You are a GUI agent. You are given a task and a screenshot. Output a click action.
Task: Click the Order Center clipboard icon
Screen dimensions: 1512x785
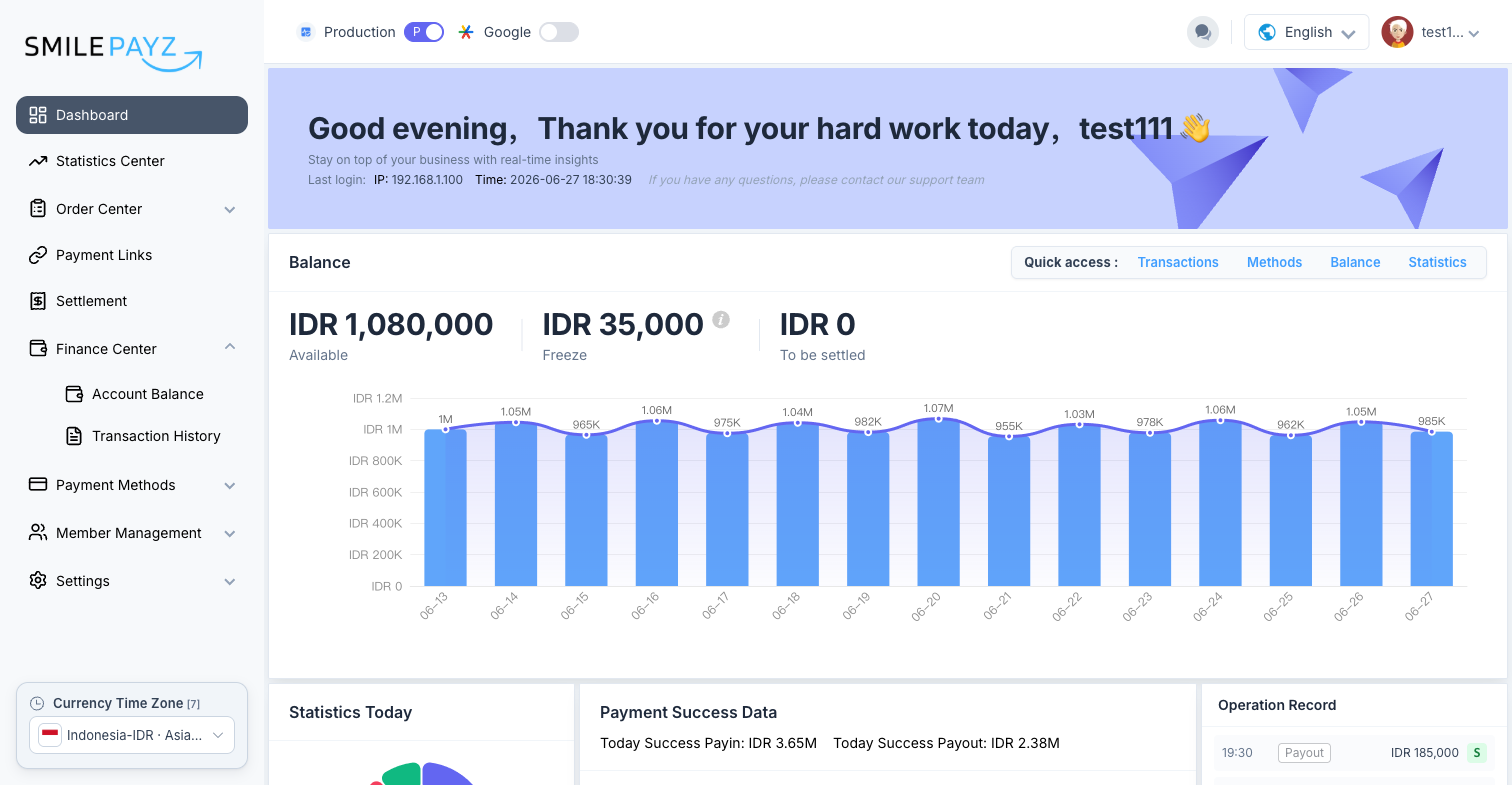[38, 209]
